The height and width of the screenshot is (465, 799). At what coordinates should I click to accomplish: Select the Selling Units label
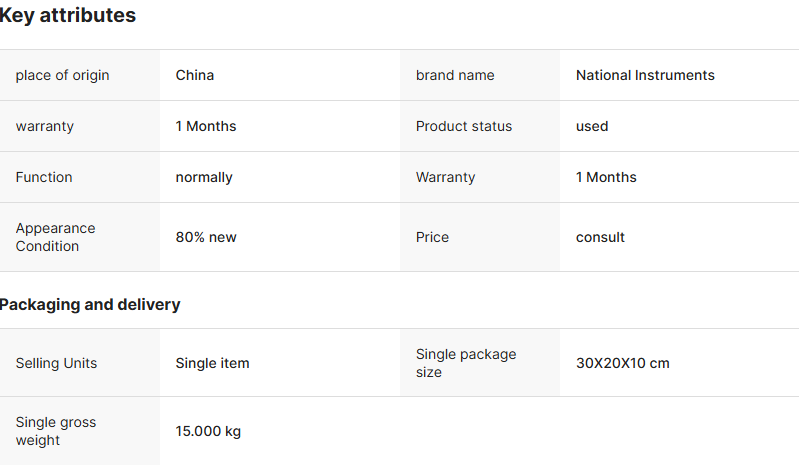click(x=56, y=363)
